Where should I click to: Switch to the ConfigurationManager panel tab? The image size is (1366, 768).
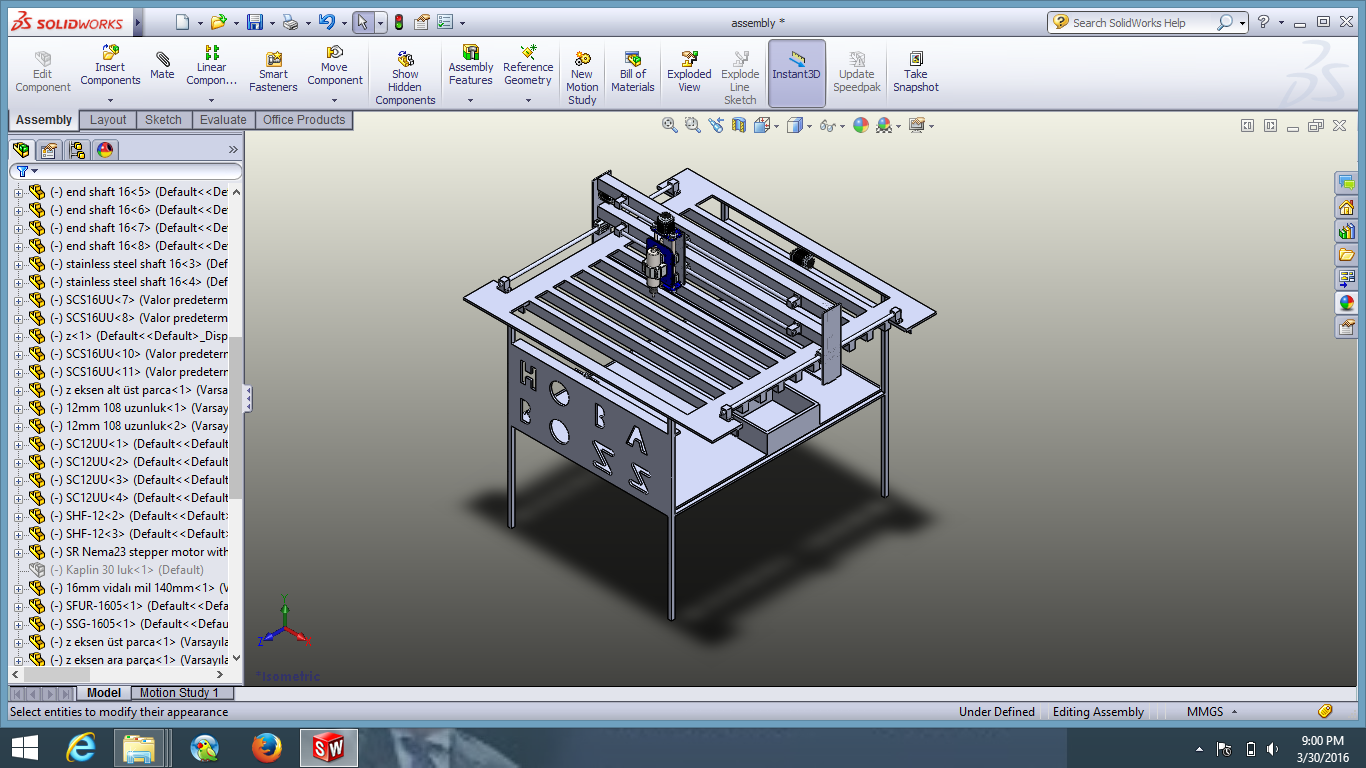[77, 150]
